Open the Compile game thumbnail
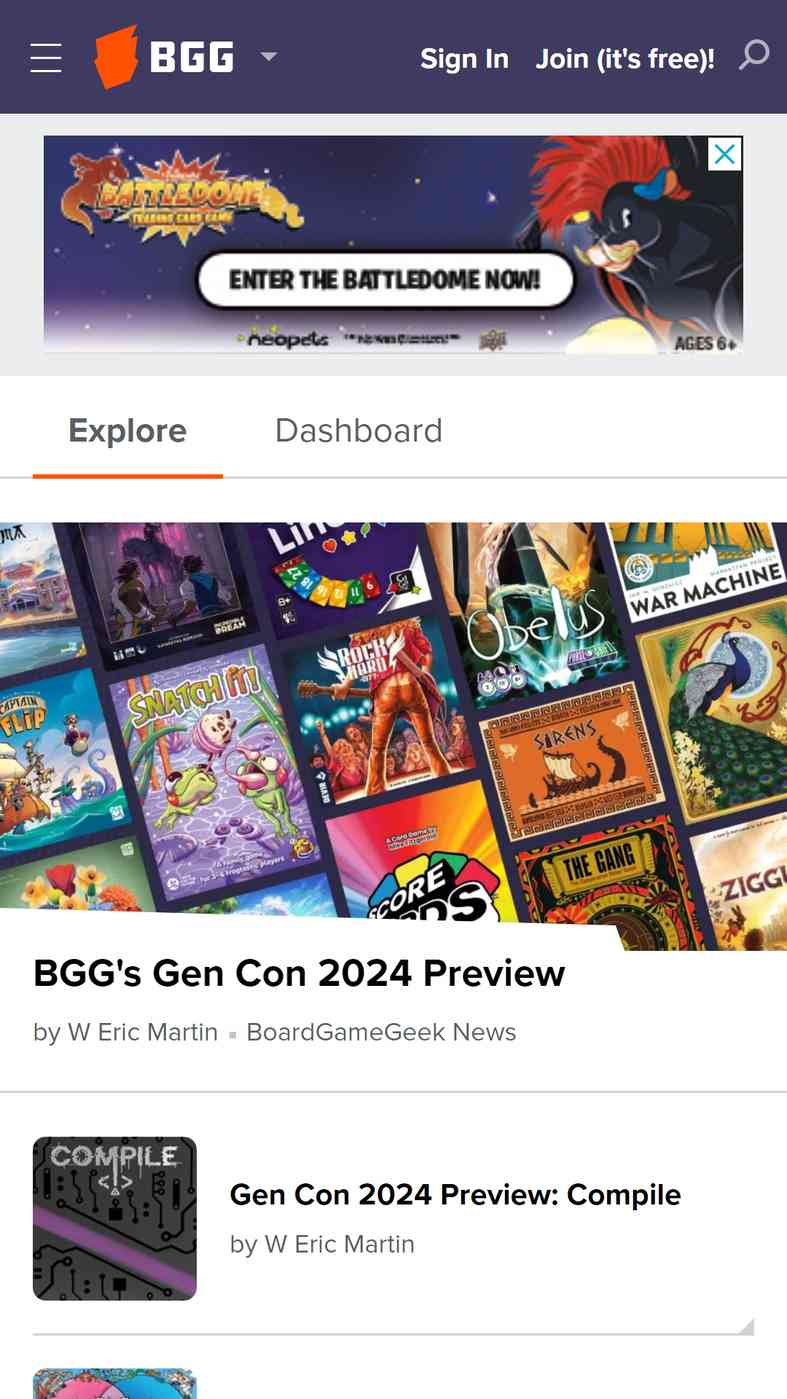The image size is (787, 1399). 115,1218
